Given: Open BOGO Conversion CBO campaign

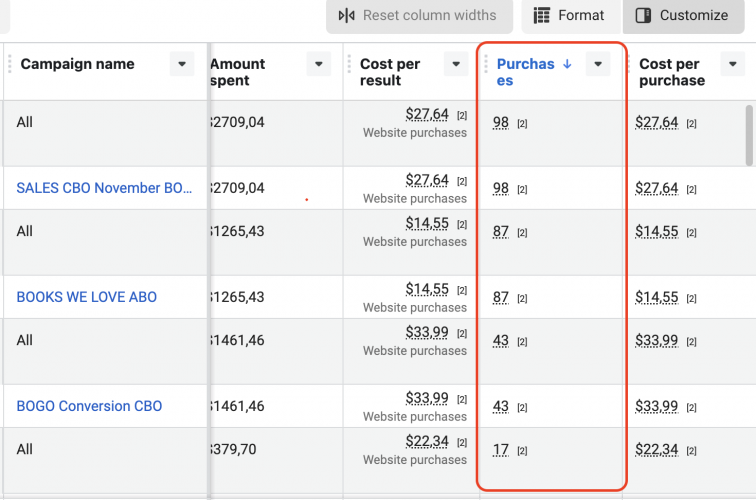Looking at the screenshot, I should (89, 406).
